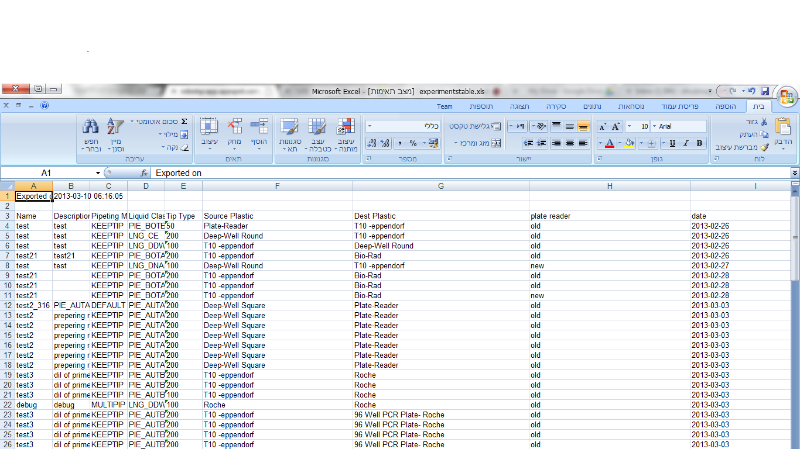Image resolution: width=800 pixels, height=449 pixels.
Task: Click the text Orientation icon
Action: pos(541,126)
